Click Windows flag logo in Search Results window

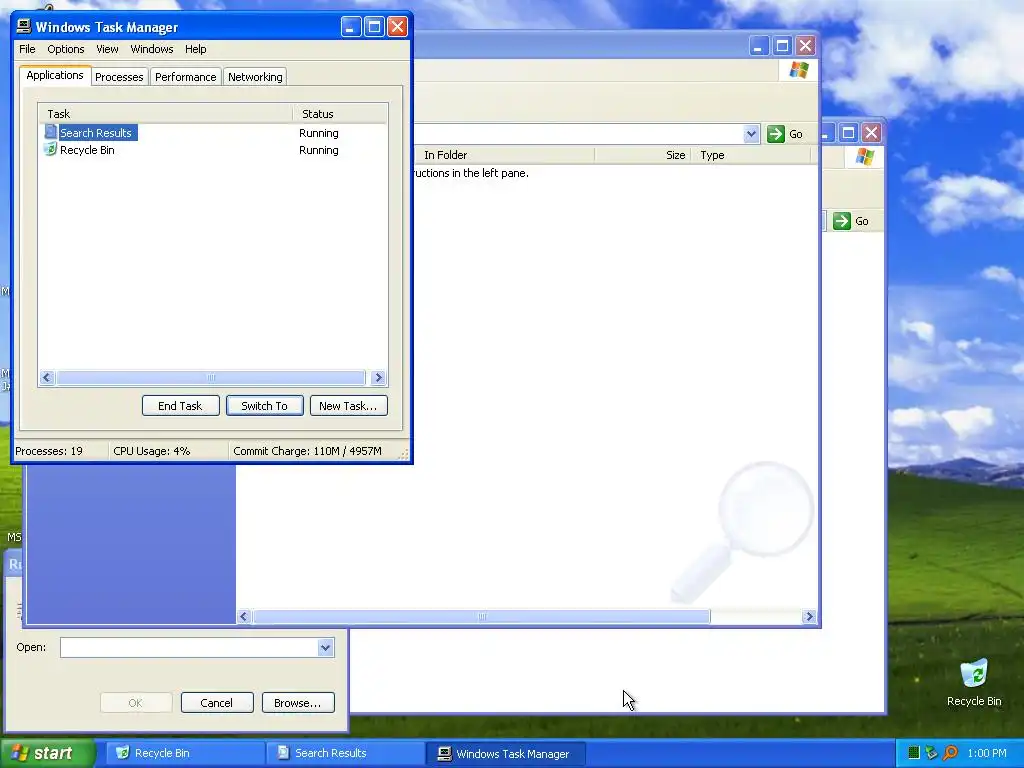click(x=798, y=70)
